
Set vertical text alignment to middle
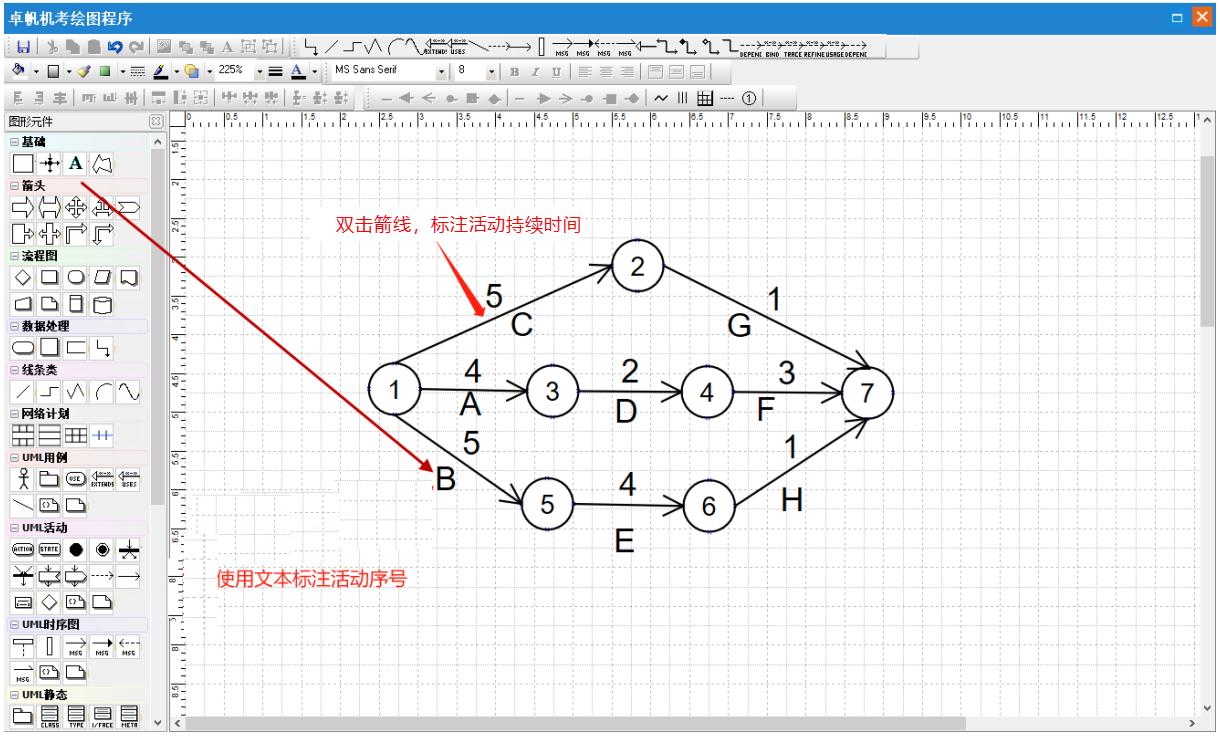pyautogui.click(x=677, y=72)
